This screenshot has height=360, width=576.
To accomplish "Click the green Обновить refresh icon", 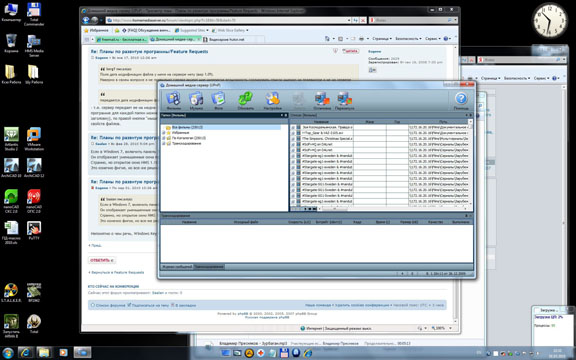I will click(x=245, y=101).
